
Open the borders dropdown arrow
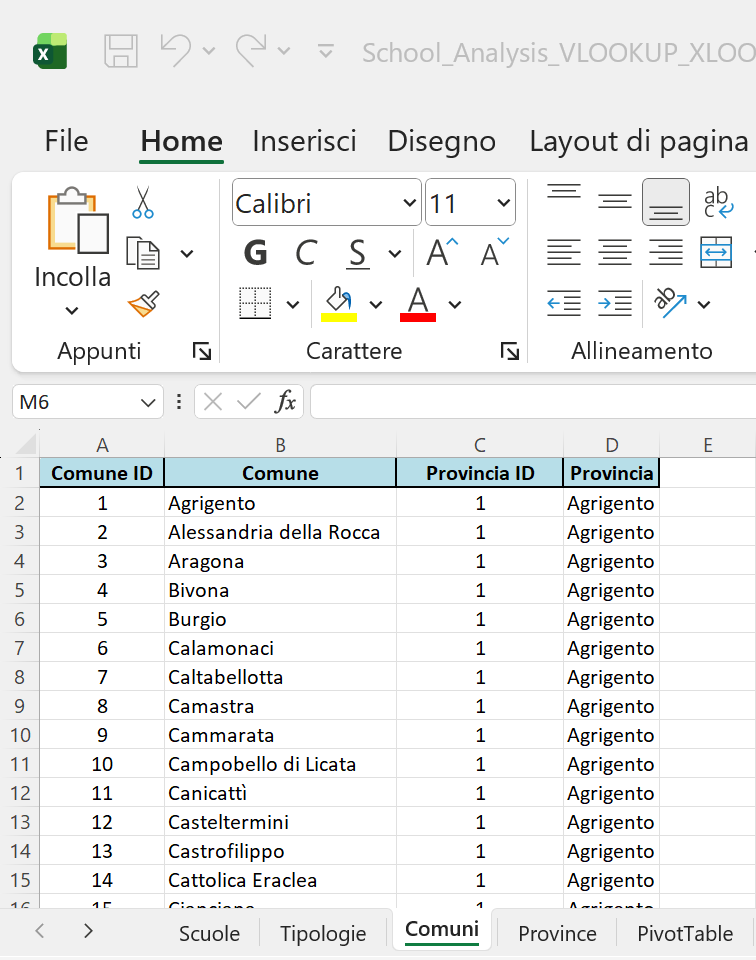coord(293,302)
